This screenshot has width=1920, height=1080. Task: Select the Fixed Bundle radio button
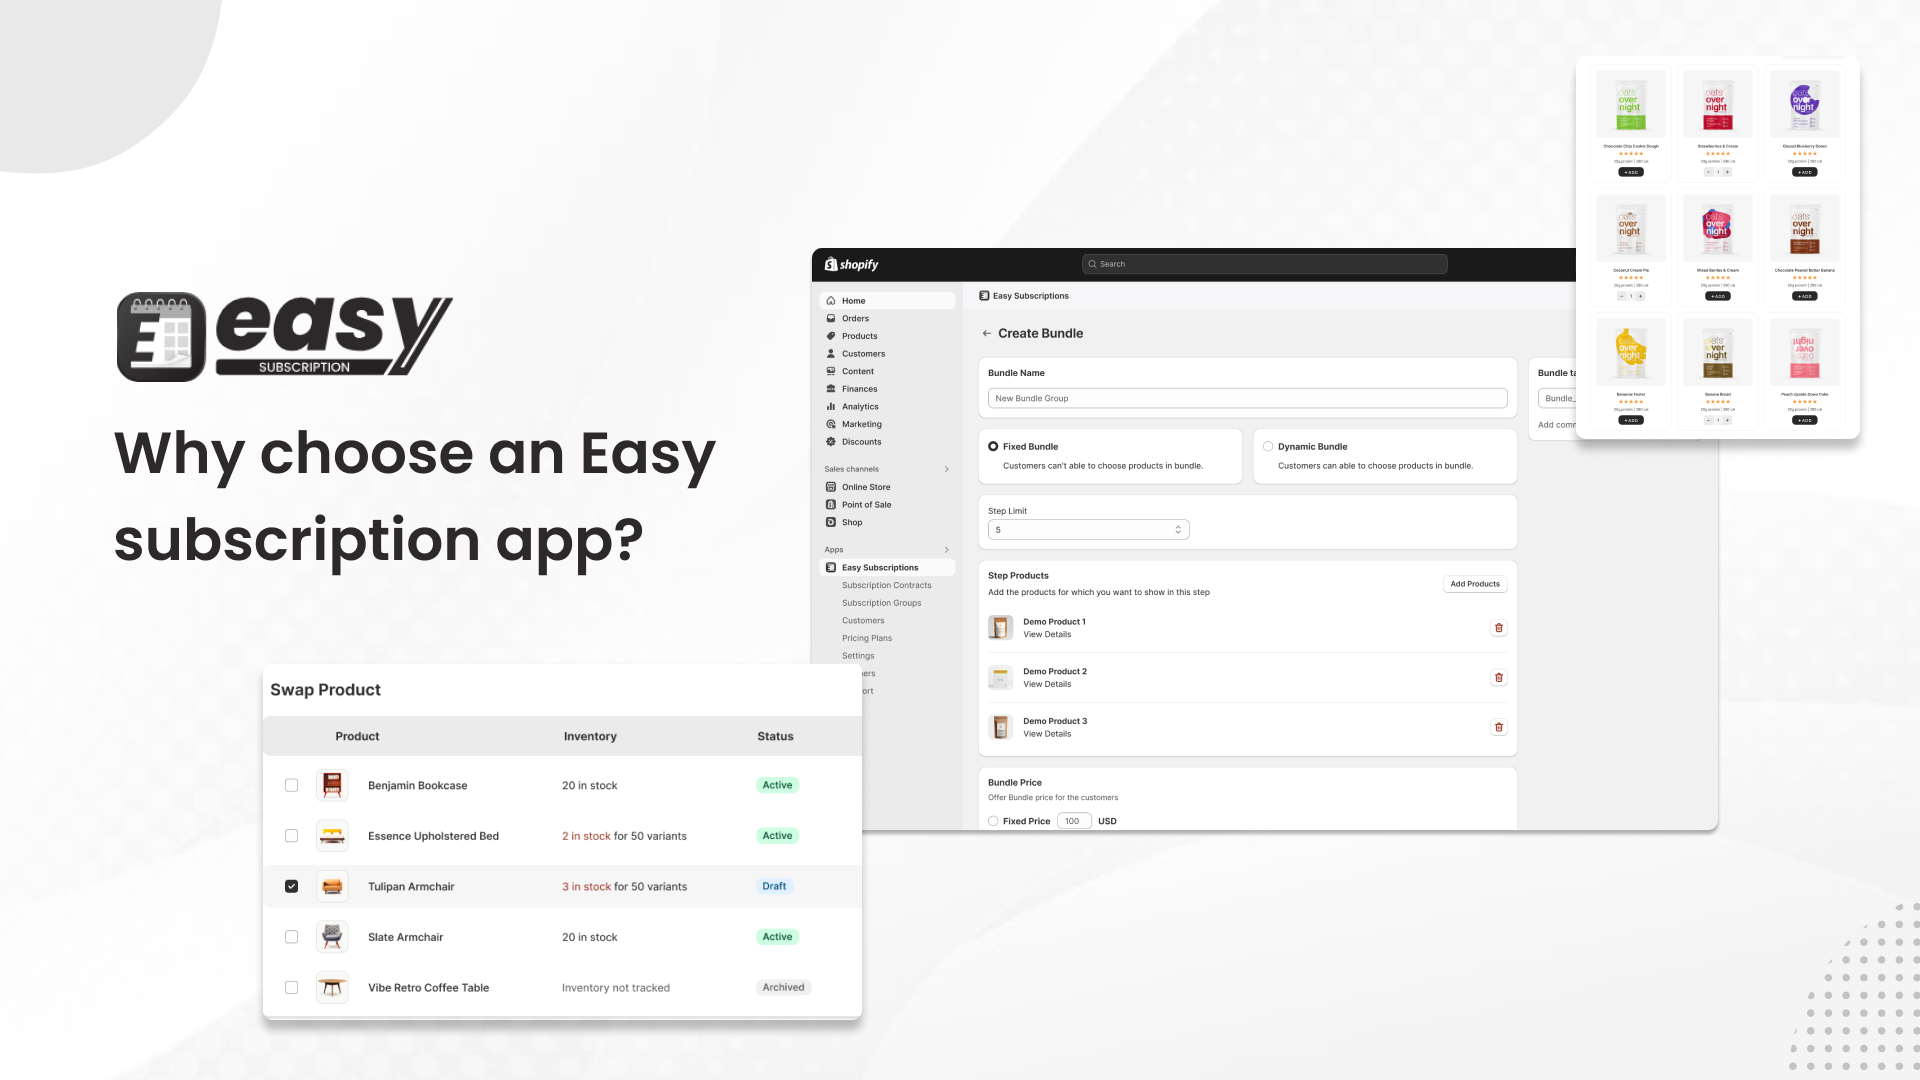click(994, 446)
